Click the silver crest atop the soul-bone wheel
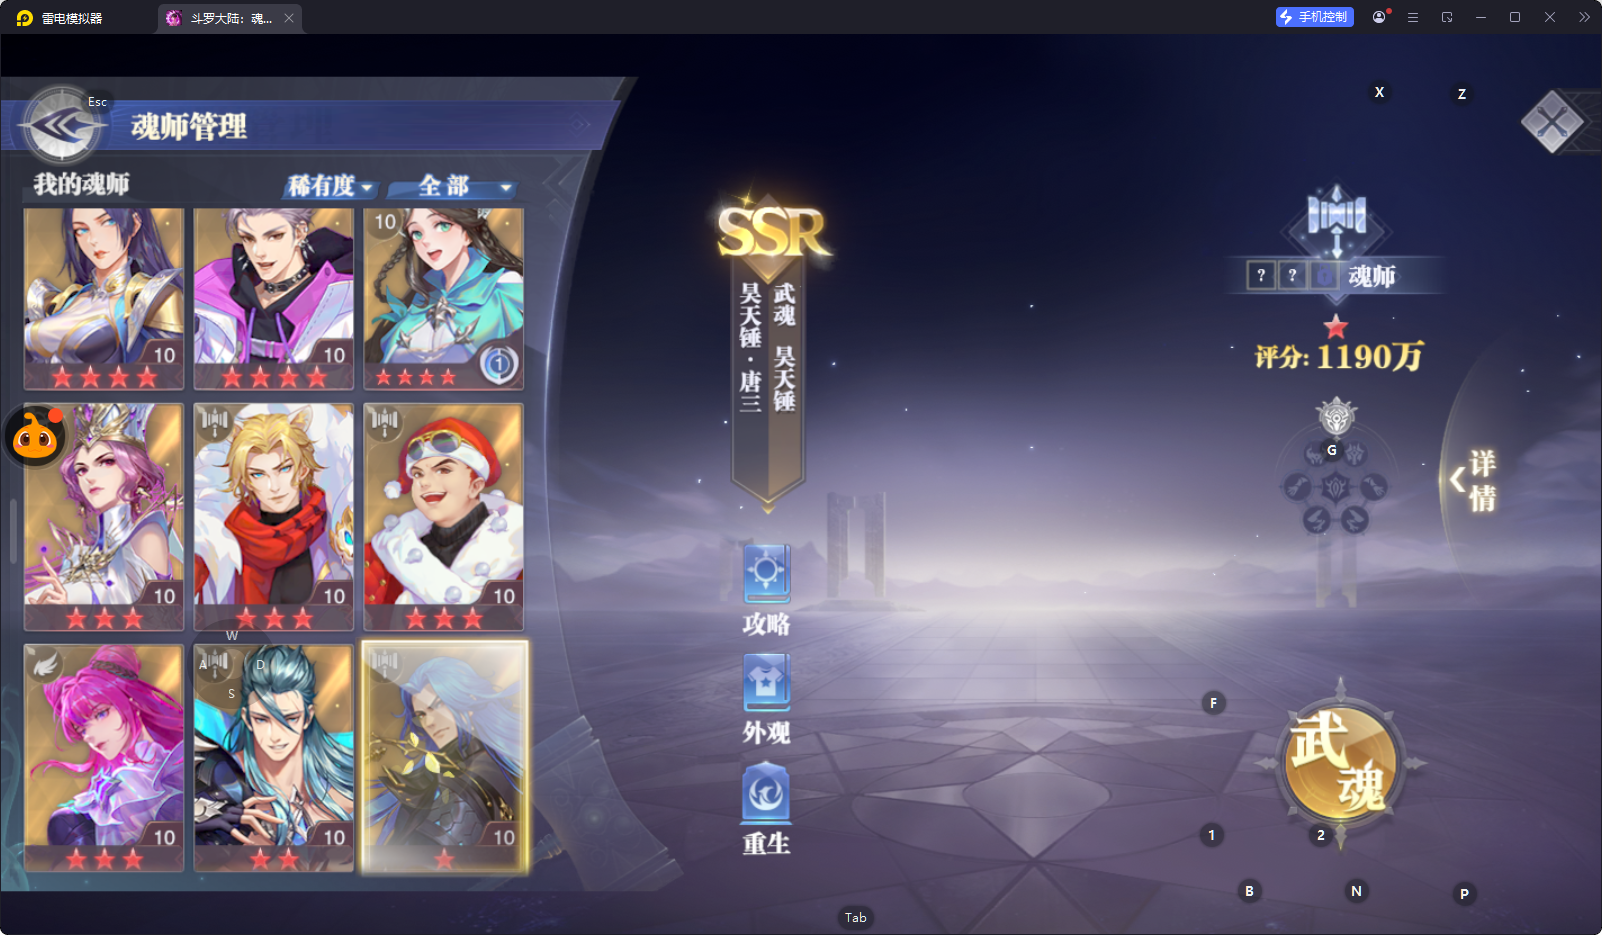1602x935 pixels. click(x=1336, y=416)
